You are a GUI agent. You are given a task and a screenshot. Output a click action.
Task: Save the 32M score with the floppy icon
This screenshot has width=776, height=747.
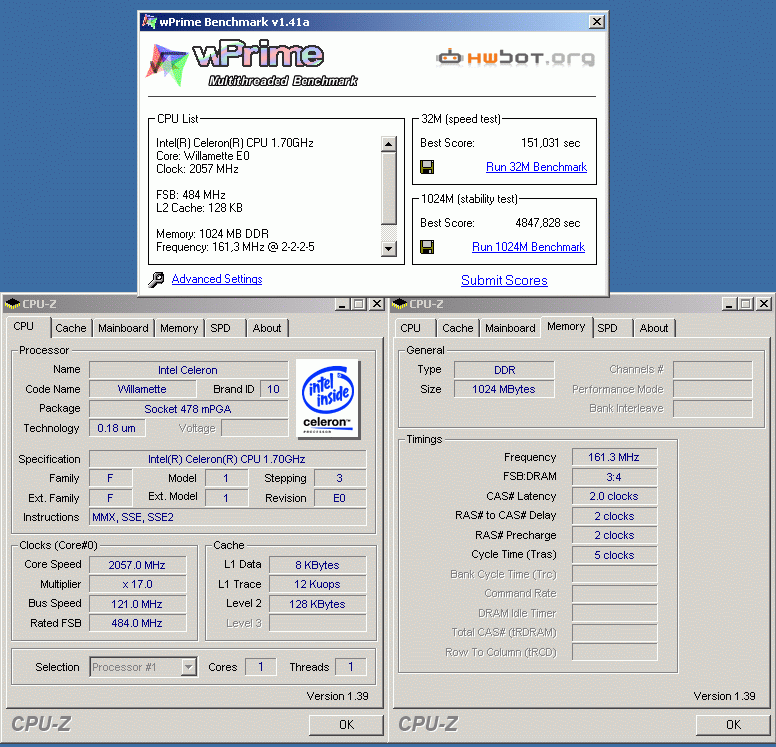[427, 167]
